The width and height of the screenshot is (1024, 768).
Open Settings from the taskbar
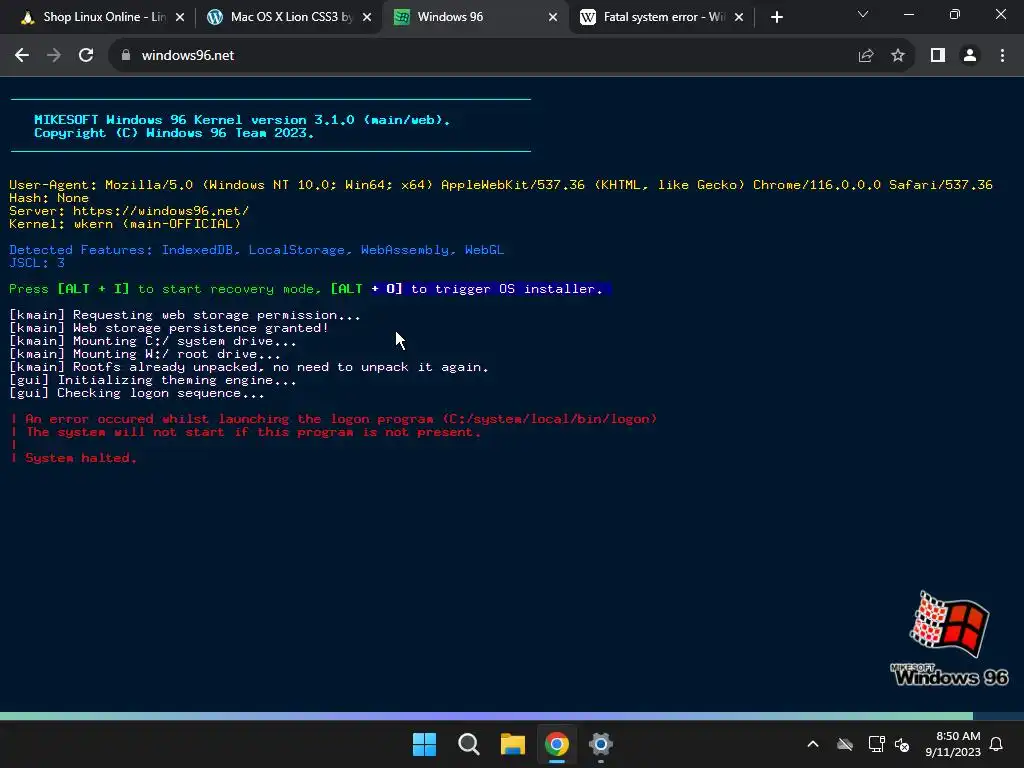pos(601,744)
